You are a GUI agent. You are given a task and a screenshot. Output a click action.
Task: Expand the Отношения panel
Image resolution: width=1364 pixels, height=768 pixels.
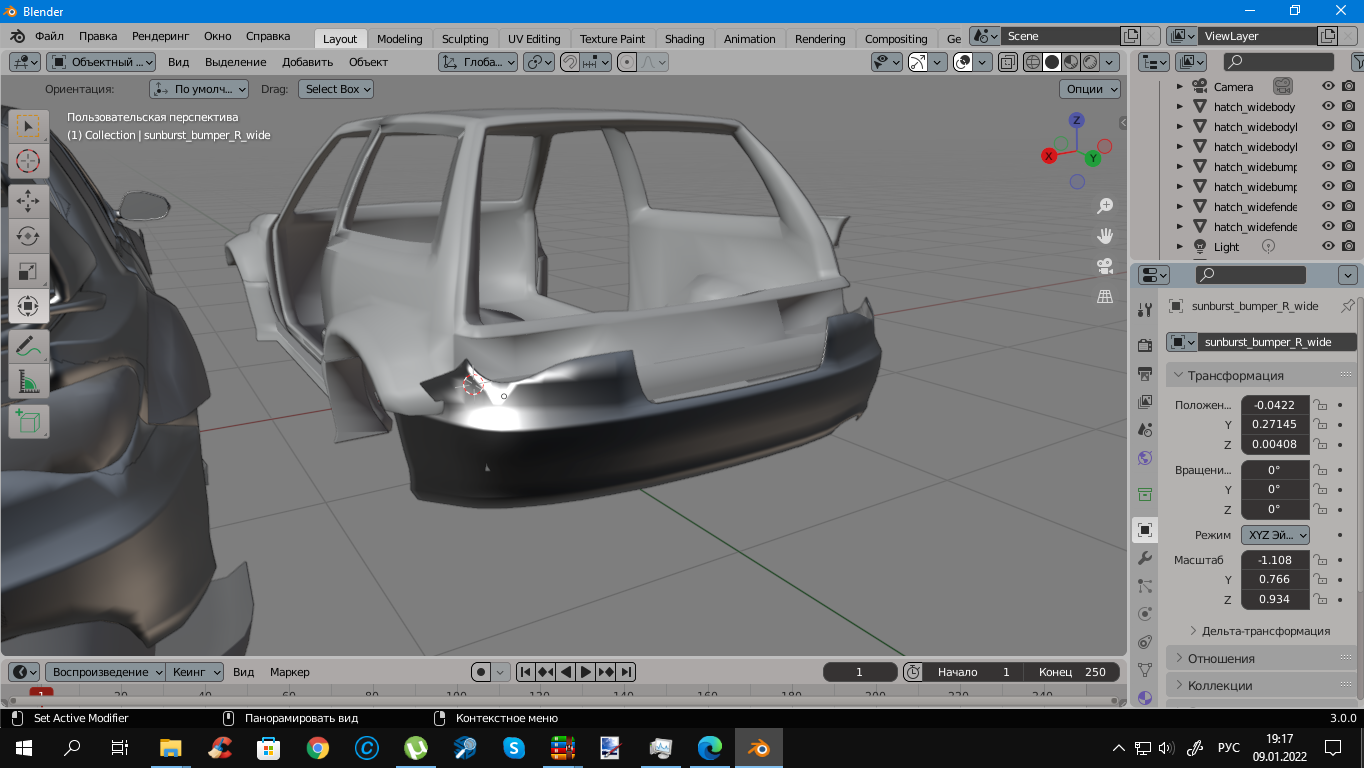point(1179,658)
